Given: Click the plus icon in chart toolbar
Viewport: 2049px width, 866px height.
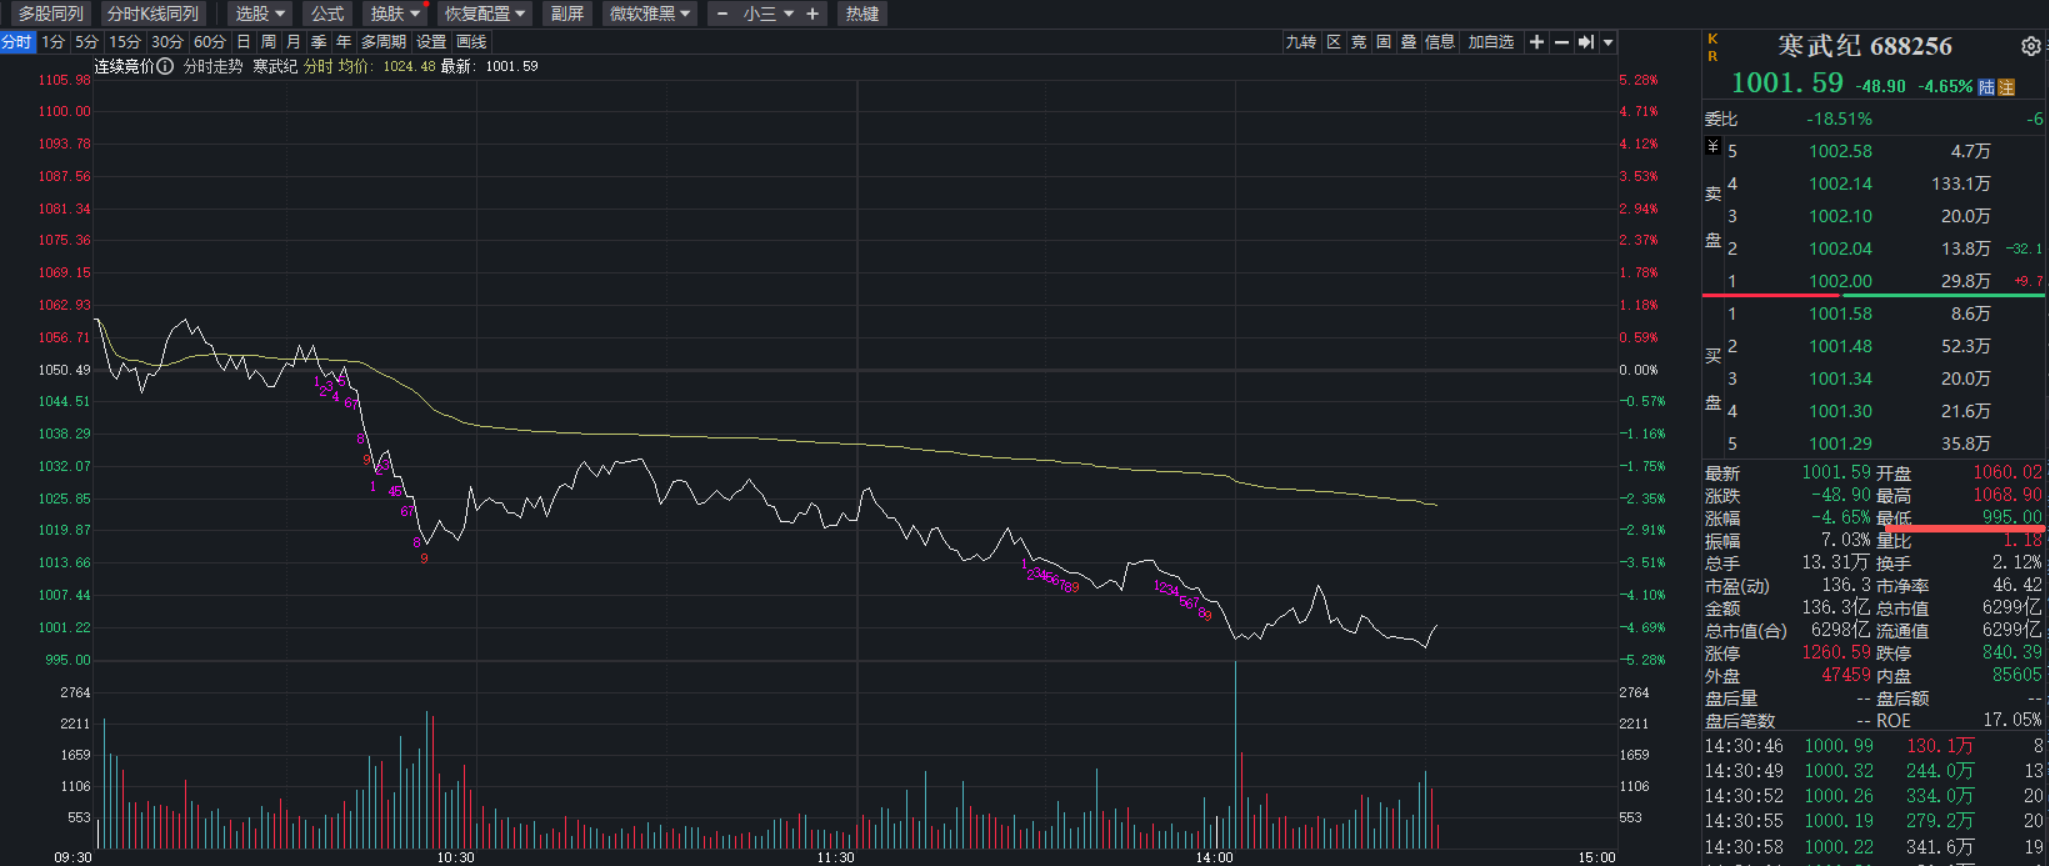Looking at the screenshot, I should 1537,42.
